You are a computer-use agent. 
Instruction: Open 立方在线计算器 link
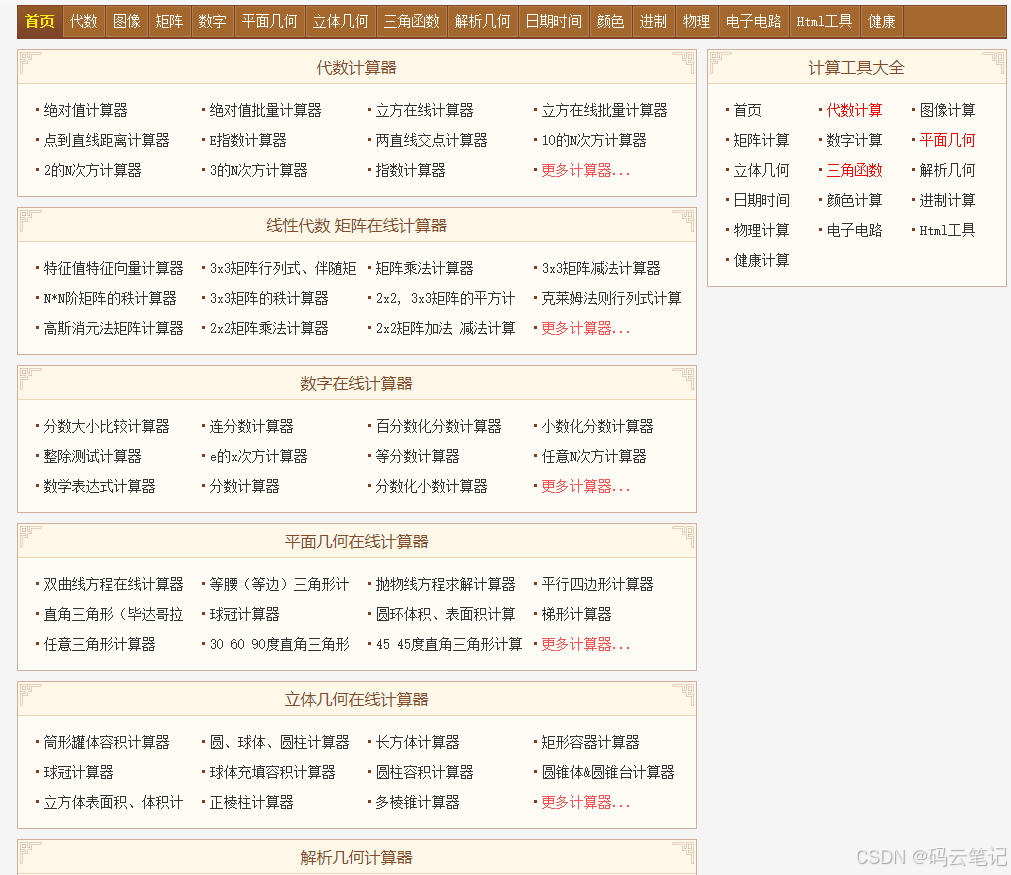click(x=424, y=110)
